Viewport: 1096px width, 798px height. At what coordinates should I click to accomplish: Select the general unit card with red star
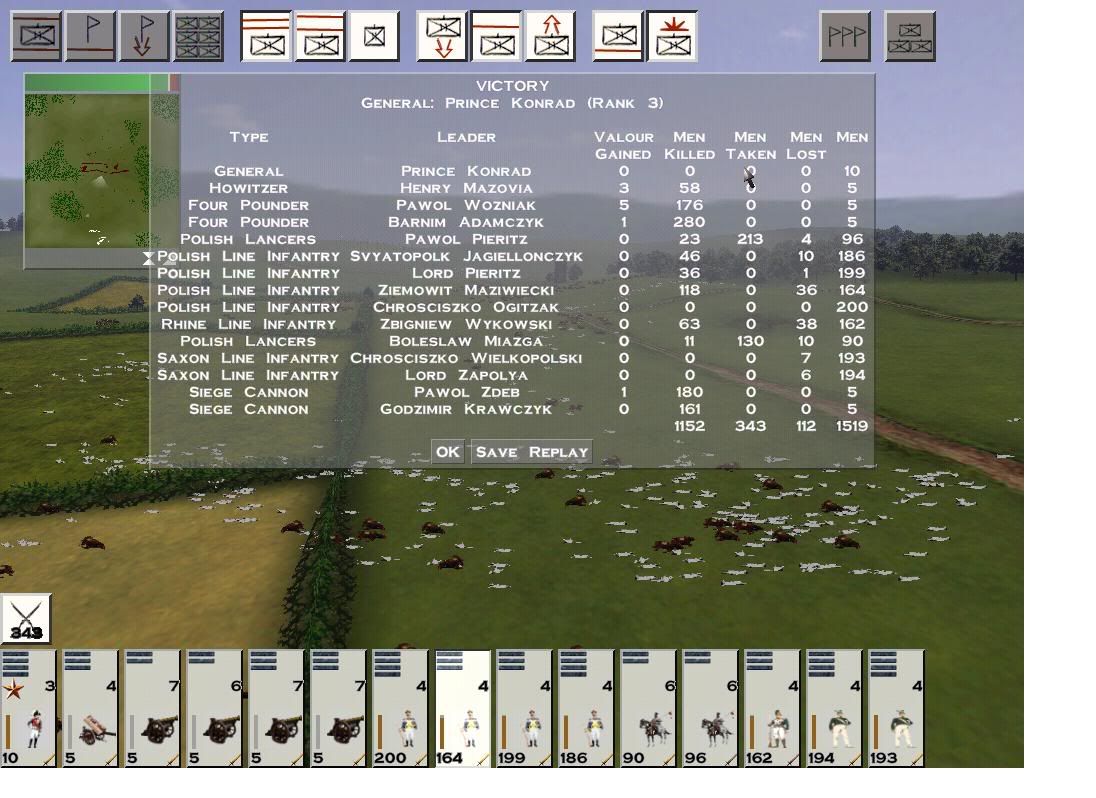coord(28,709)
